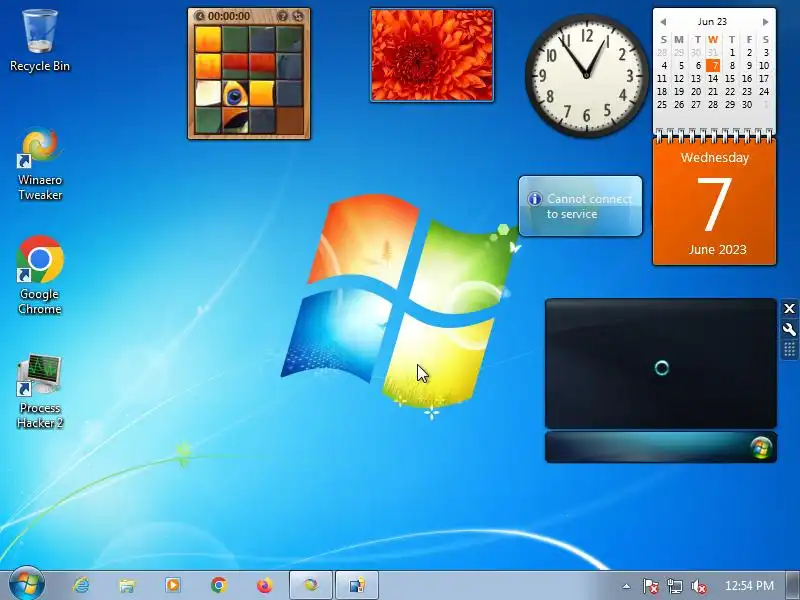The image size is (800, 600).
Task: Close the Media Center gadget
Action: [x=789, y=309]
